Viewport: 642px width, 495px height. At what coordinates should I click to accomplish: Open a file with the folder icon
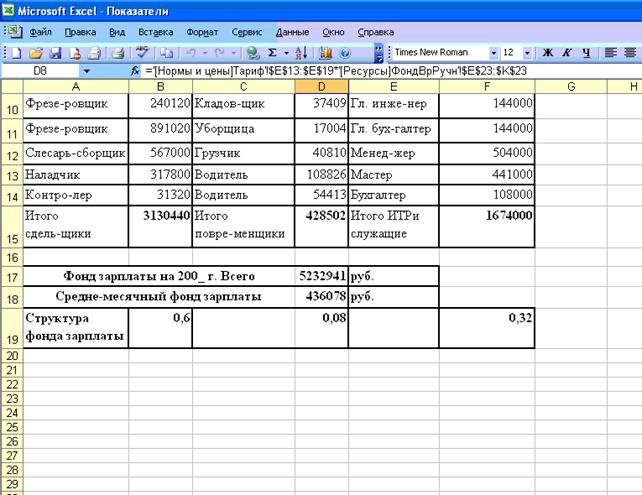pos(36,53)
